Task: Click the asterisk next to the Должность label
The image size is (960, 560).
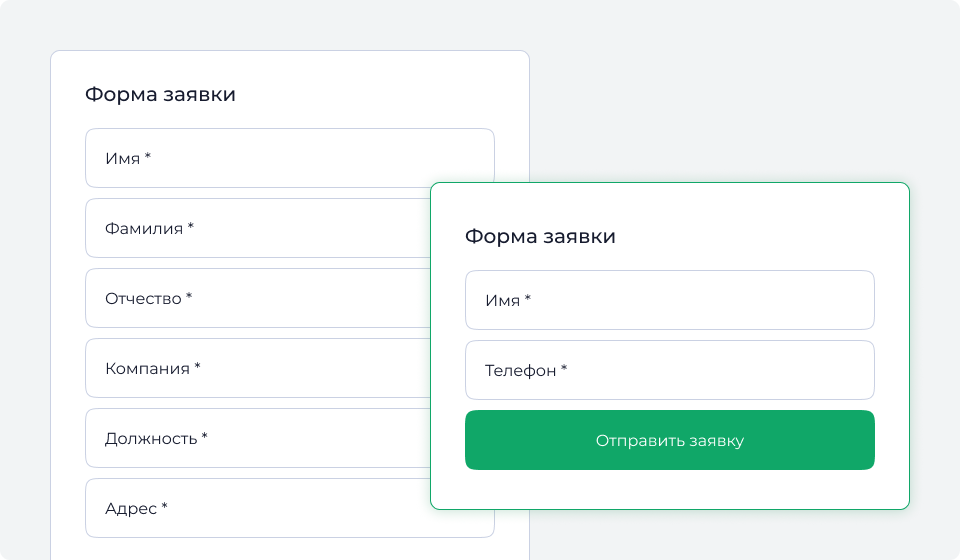Action: 204,437
